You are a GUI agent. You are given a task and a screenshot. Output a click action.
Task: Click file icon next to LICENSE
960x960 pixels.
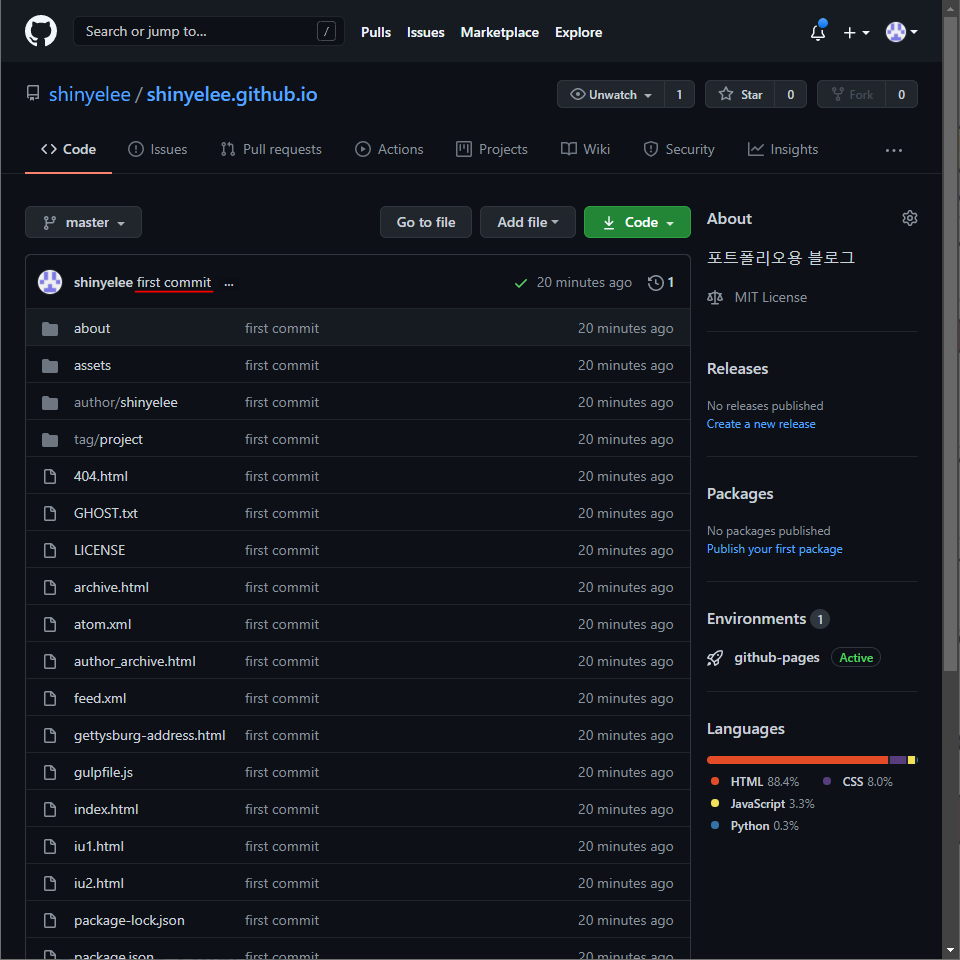click(x=50, y=550)
